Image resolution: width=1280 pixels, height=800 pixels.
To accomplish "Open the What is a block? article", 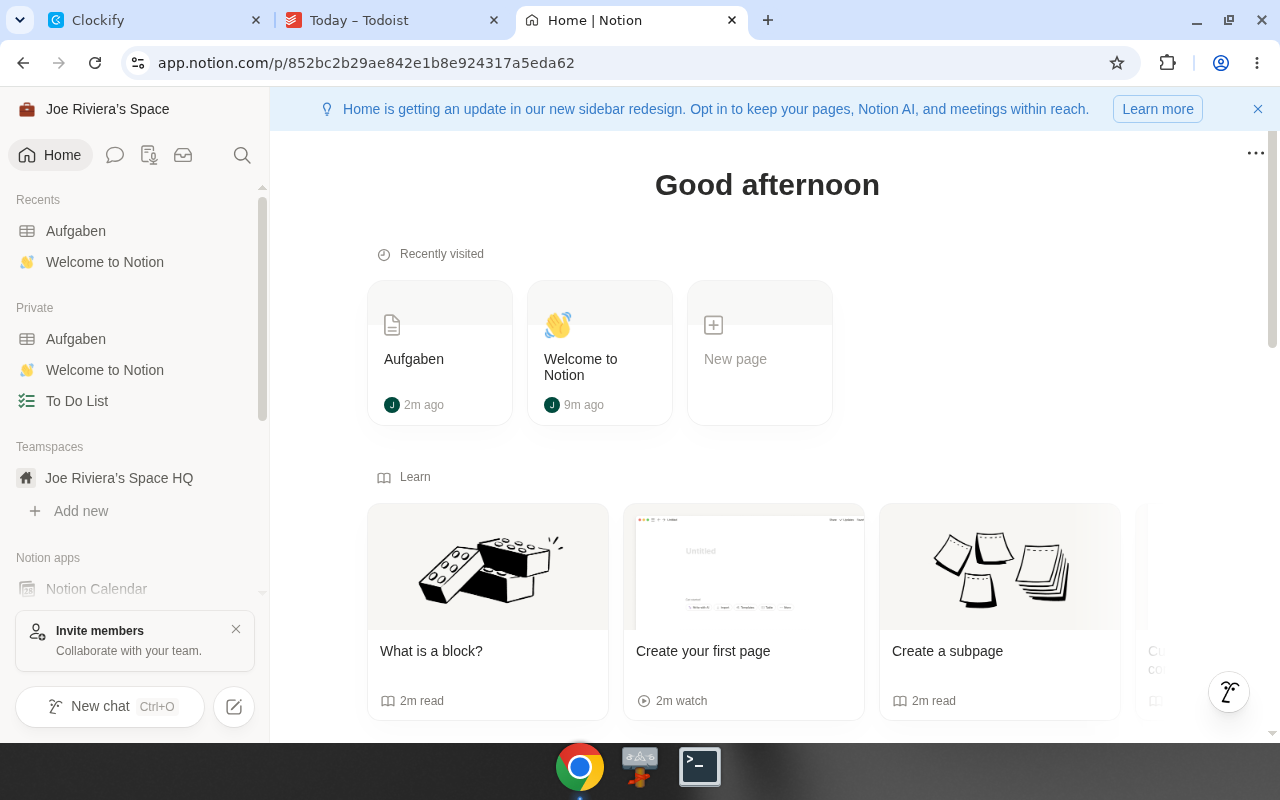I will coord(488,612).
